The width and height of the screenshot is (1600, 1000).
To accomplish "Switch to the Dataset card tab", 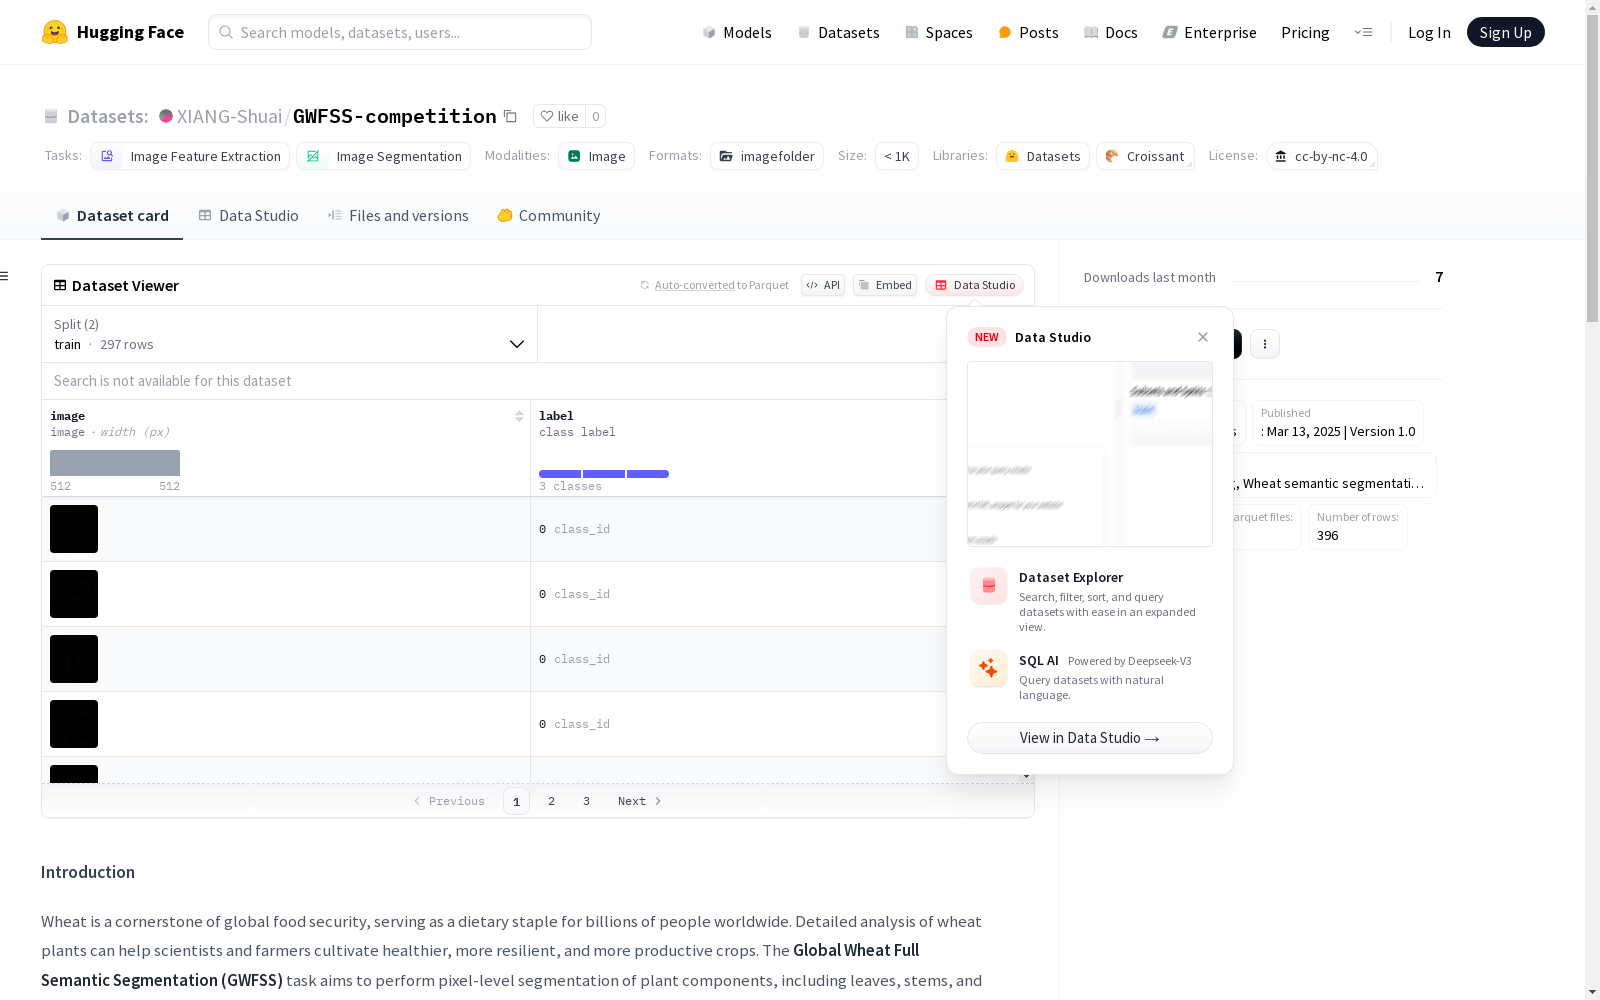I will coord(112,216).
